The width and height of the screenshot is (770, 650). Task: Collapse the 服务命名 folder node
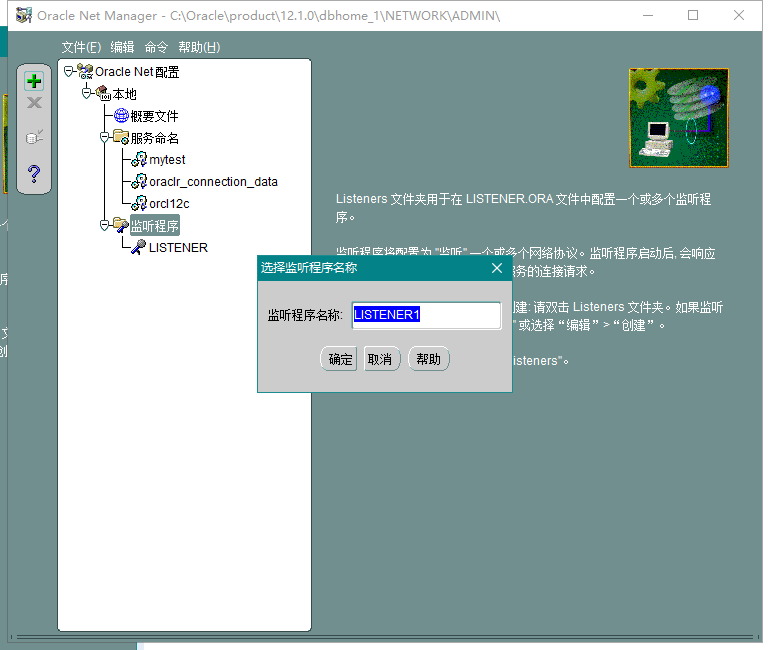[x=104, y=137]
